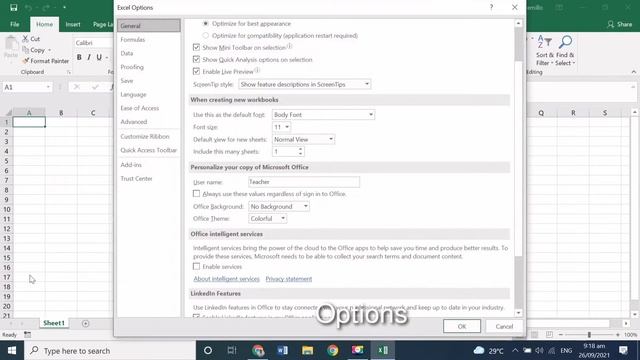Viewport: 640px width, 360px height.
Task: Add a new sheet with plus icon
Action: click(x=85, y=323)
